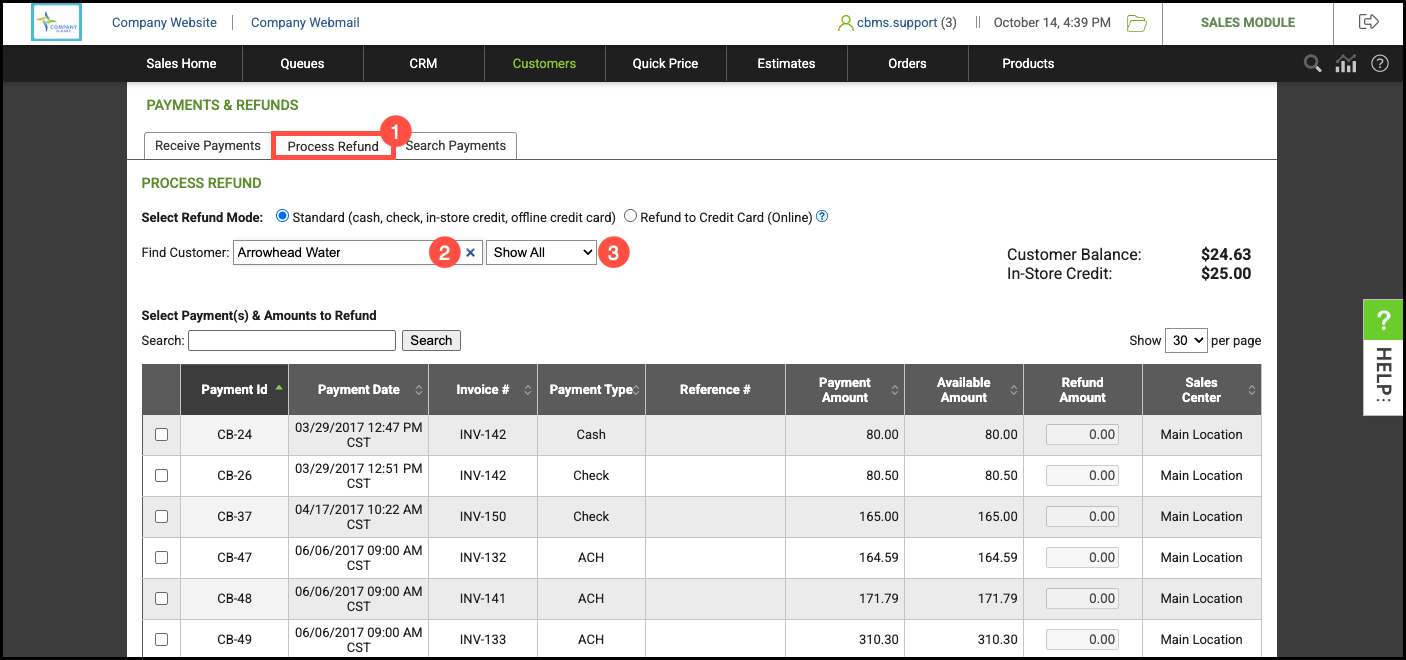This screenshot has height=660, width=1406.
Task: Open Orders menu
Action: pos(907,63)
